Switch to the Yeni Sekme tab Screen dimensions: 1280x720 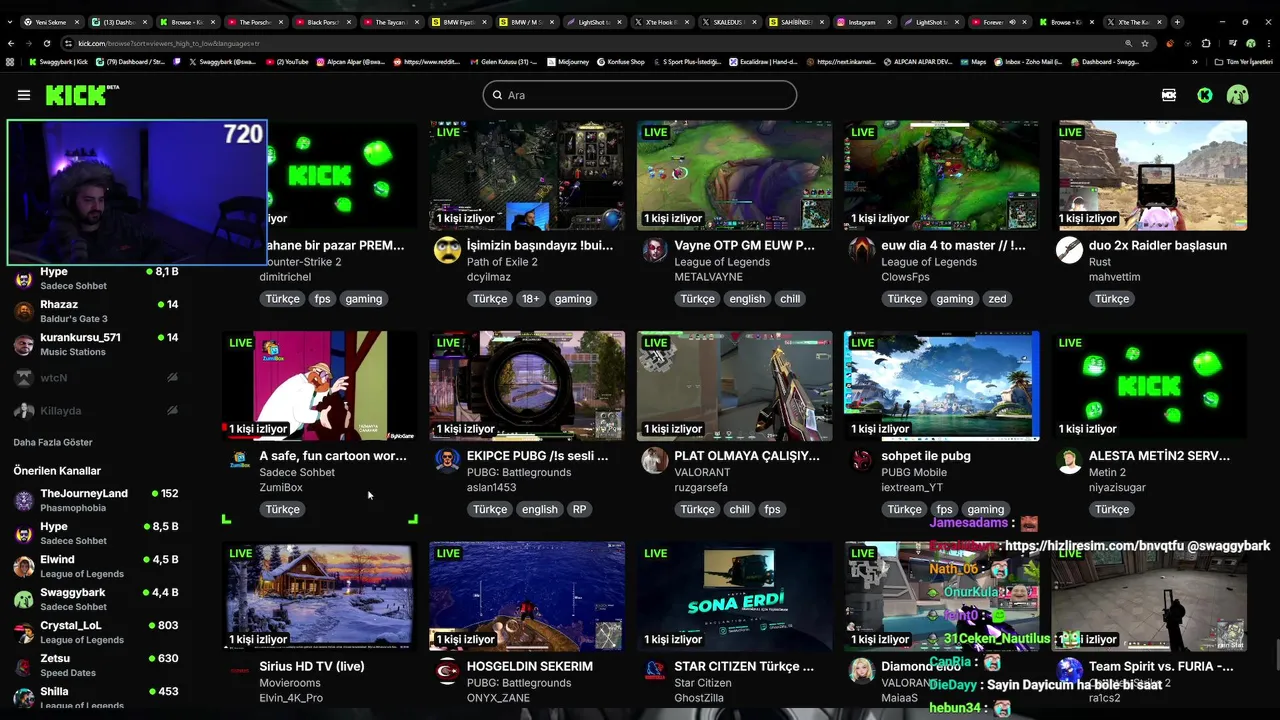pos(51,21)
